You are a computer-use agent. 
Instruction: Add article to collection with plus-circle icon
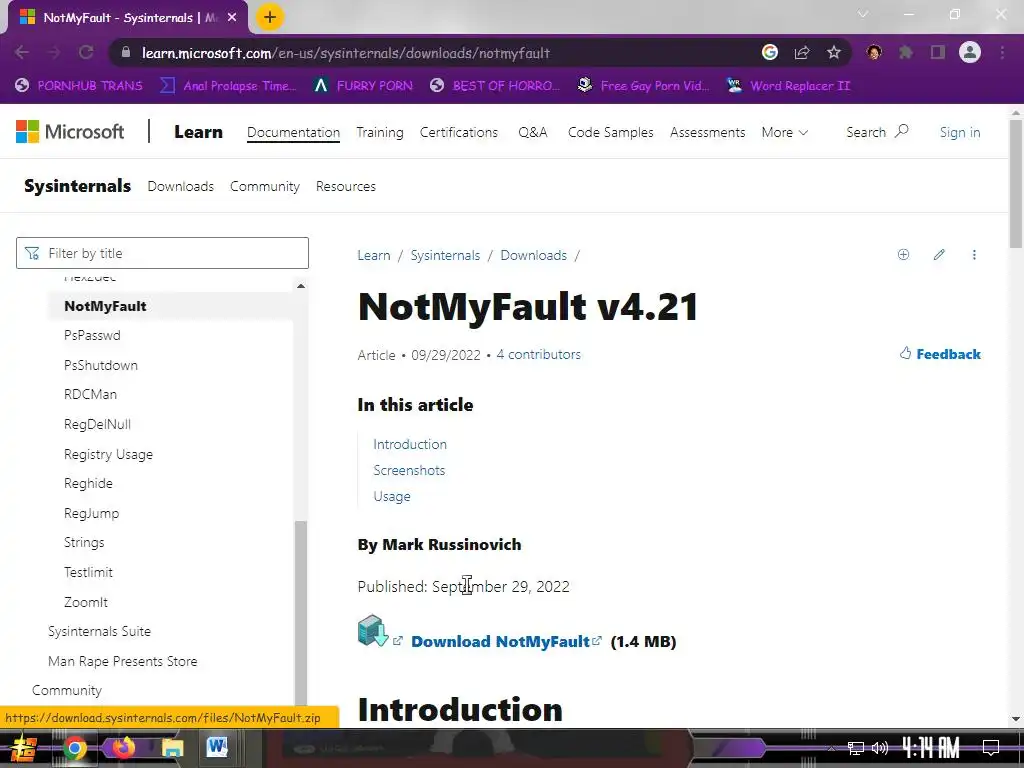[903, 255]
